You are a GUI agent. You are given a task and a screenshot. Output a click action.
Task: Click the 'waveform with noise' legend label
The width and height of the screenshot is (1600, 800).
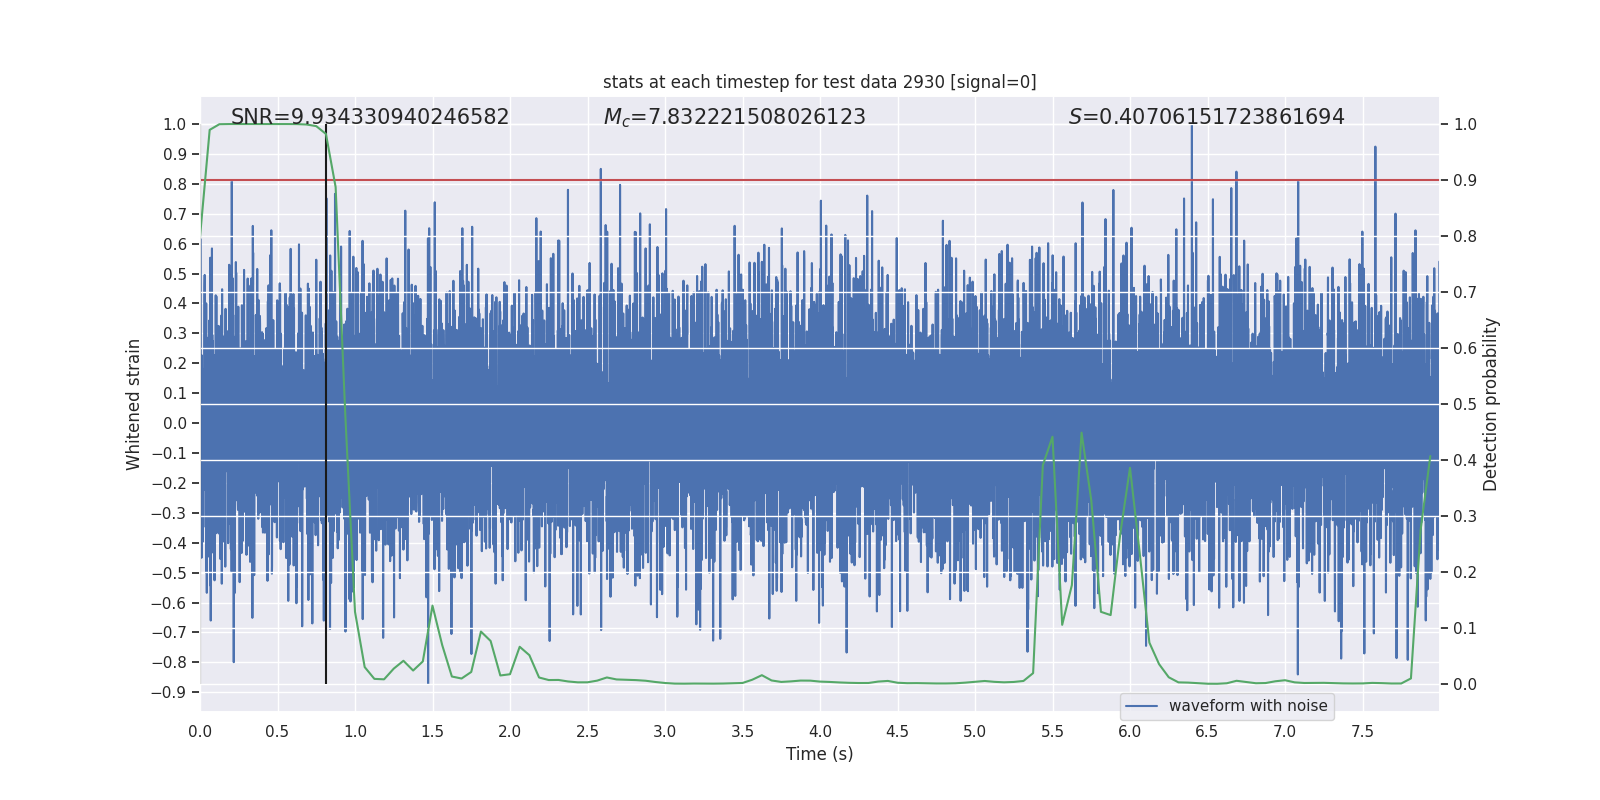[x=1248, y=706]
